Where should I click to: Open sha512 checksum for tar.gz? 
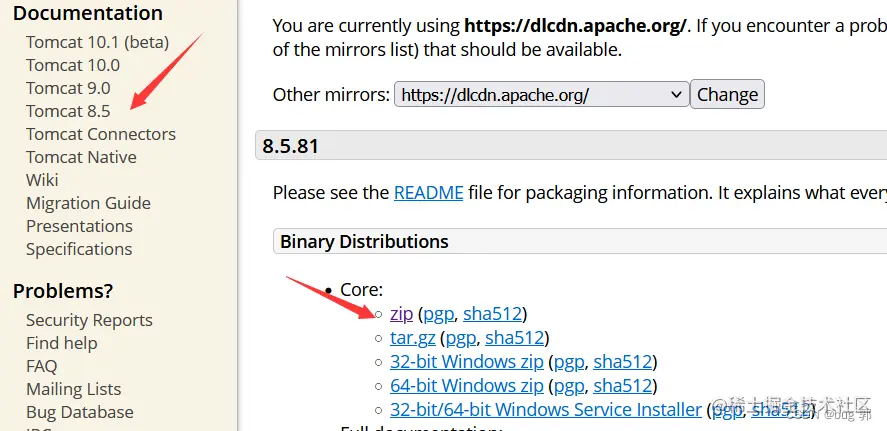point(514,338)
